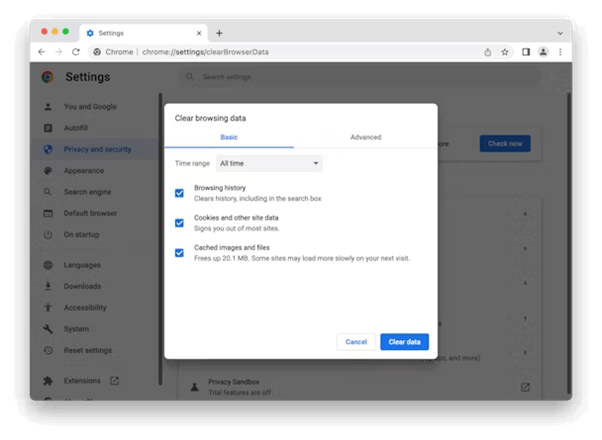Image resolution: width=602 pixels, height=440 pixels.
Task: Click the Check now button
Action: 505,144
